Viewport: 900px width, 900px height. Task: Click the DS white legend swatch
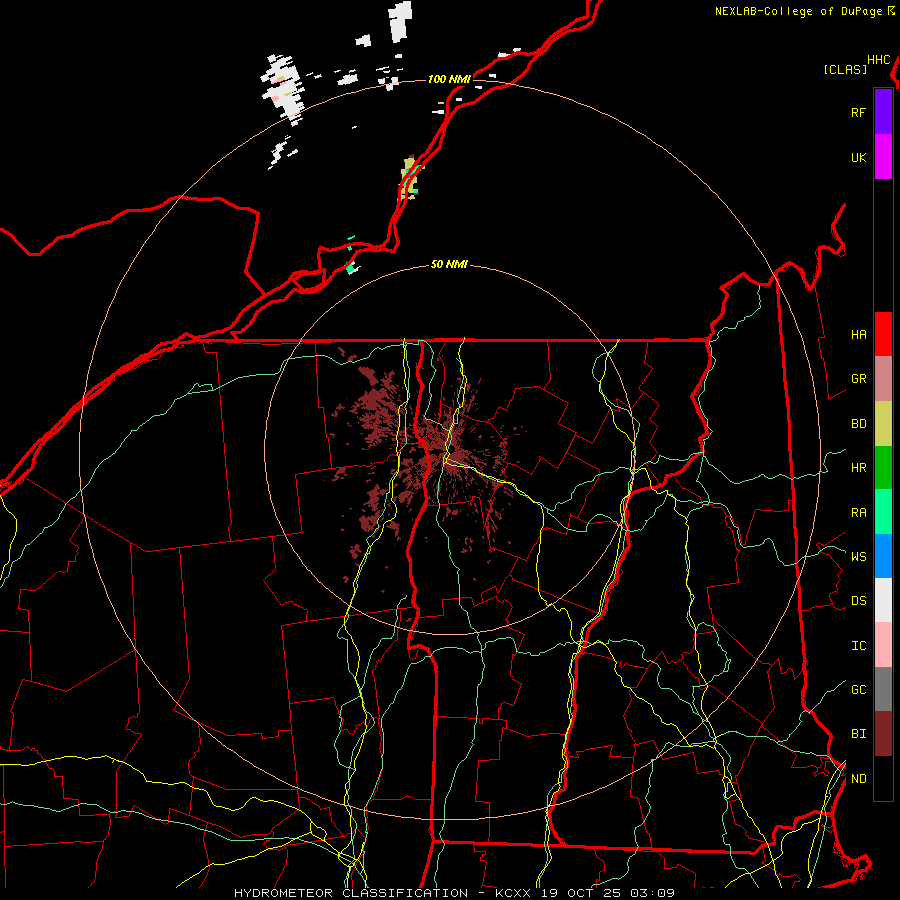click(x=883, y=600)
